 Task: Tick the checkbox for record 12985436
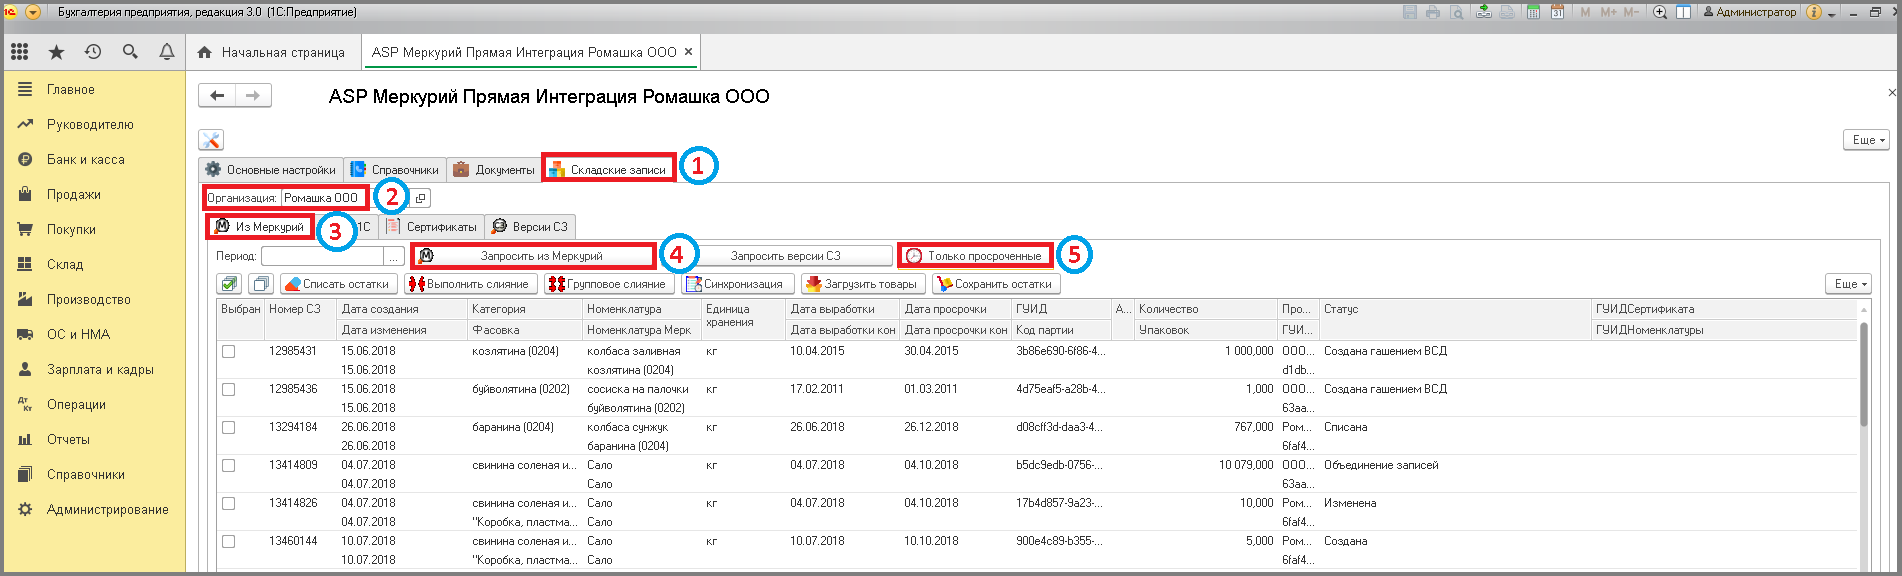[229, 390]
